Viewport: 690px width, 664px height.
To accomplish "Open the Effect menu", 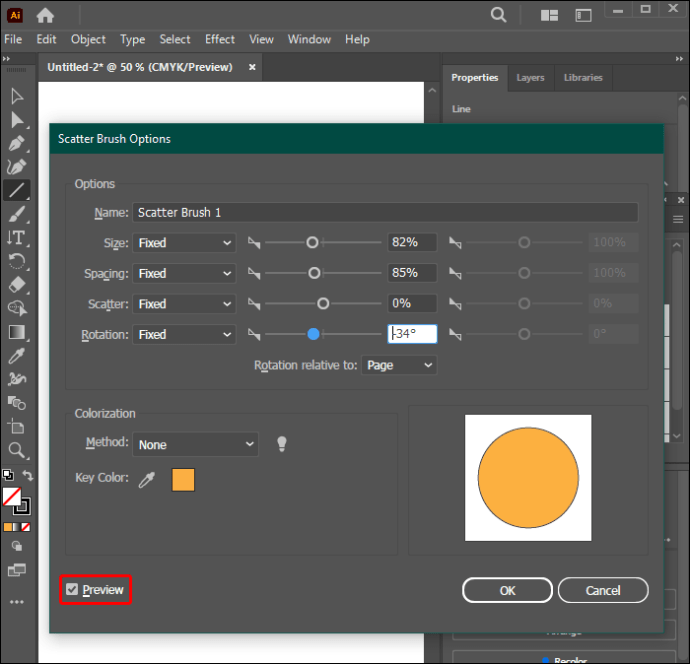I will click(x=220, y=39).
